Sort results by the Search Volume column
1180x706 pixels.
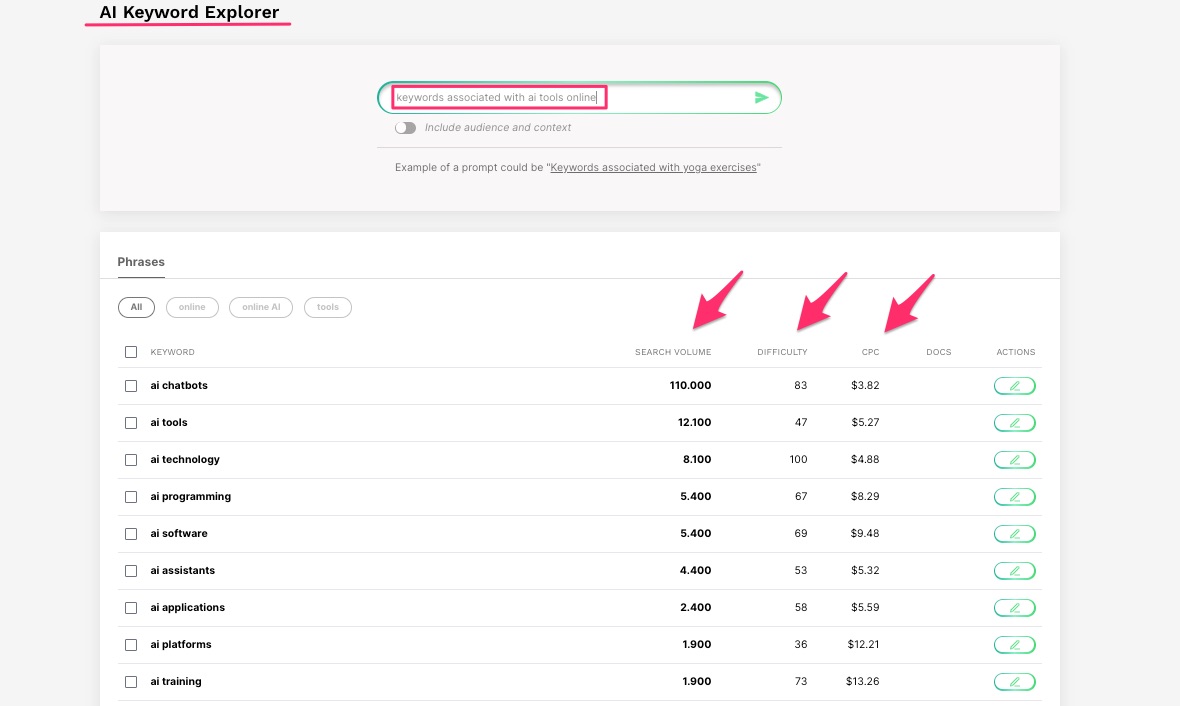tap(673, 352)
